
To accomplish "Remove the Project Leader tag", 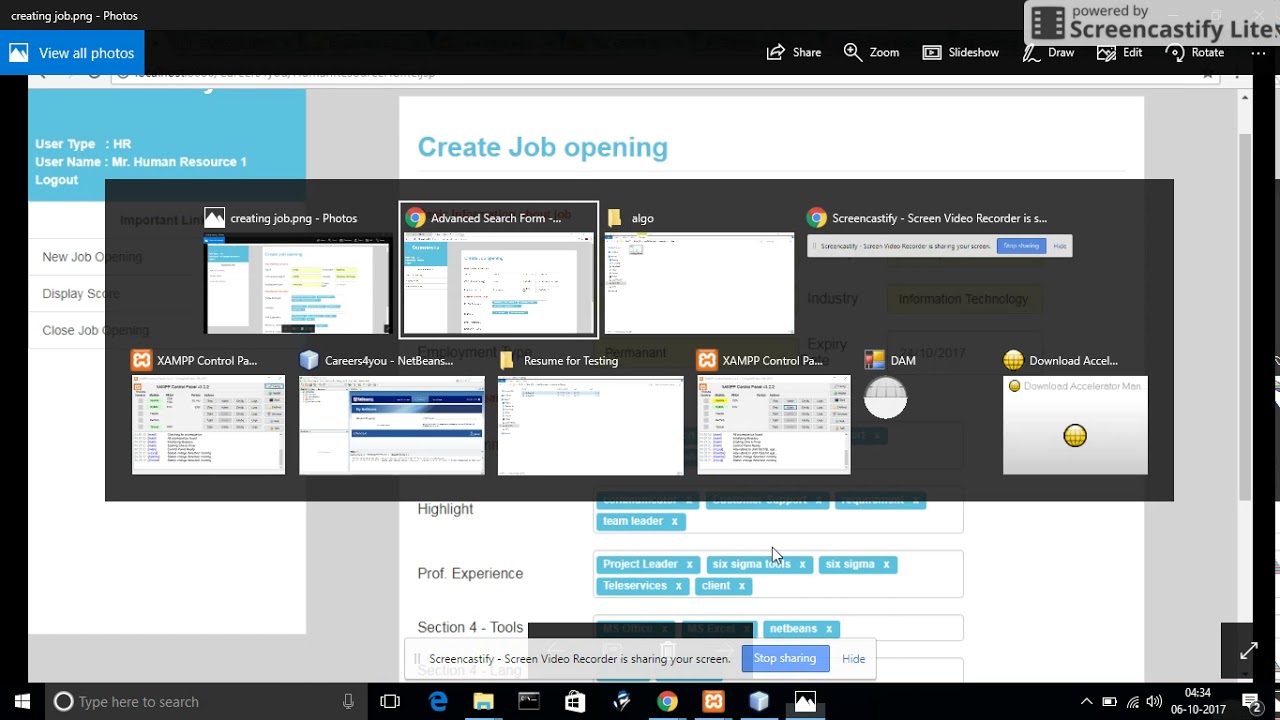I will [689, 565].
